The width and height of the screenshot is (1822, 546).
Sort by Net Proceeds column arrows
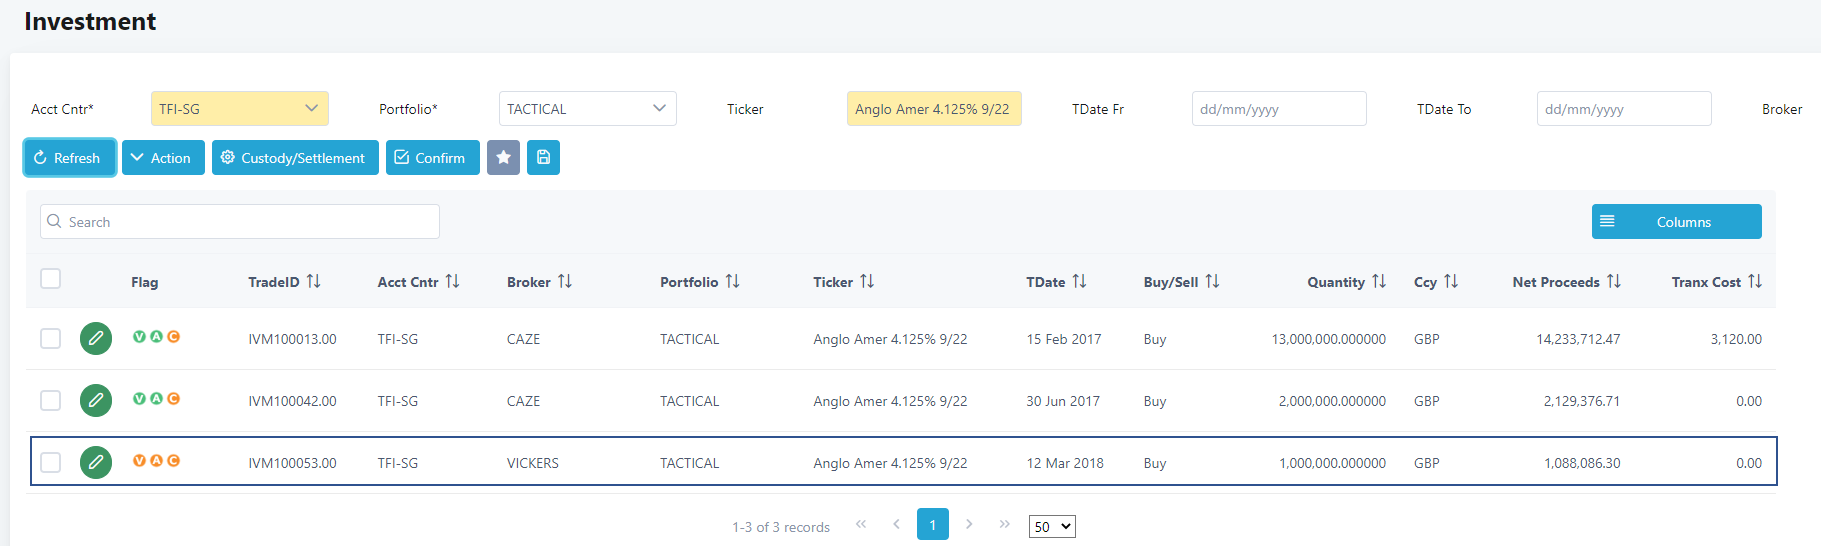(x=1614, y=282)
